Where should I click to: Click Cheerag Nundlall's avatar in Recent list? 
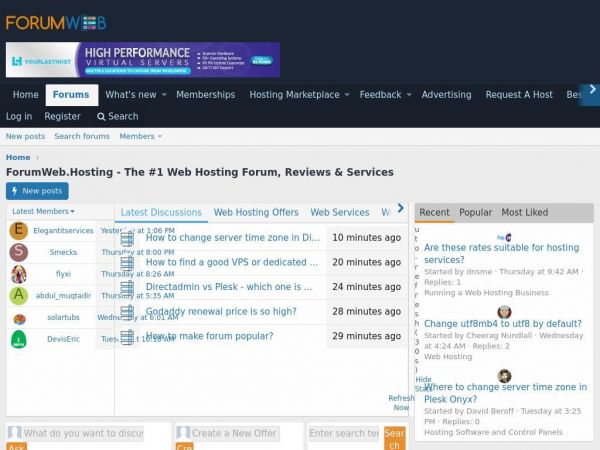click(x=504, y=311)
